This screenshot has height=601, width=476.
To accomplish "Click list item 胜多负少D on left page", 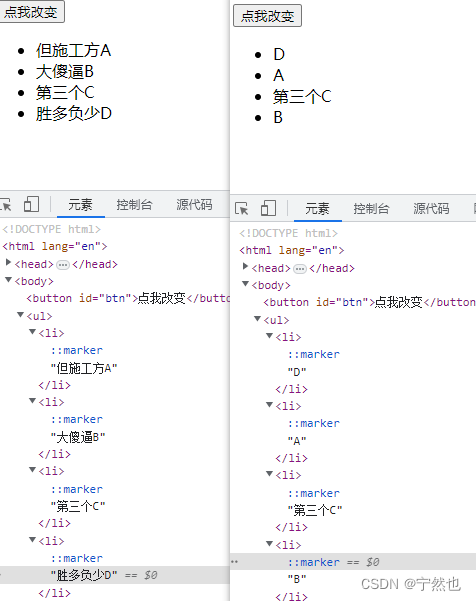I will coord(74,113).
